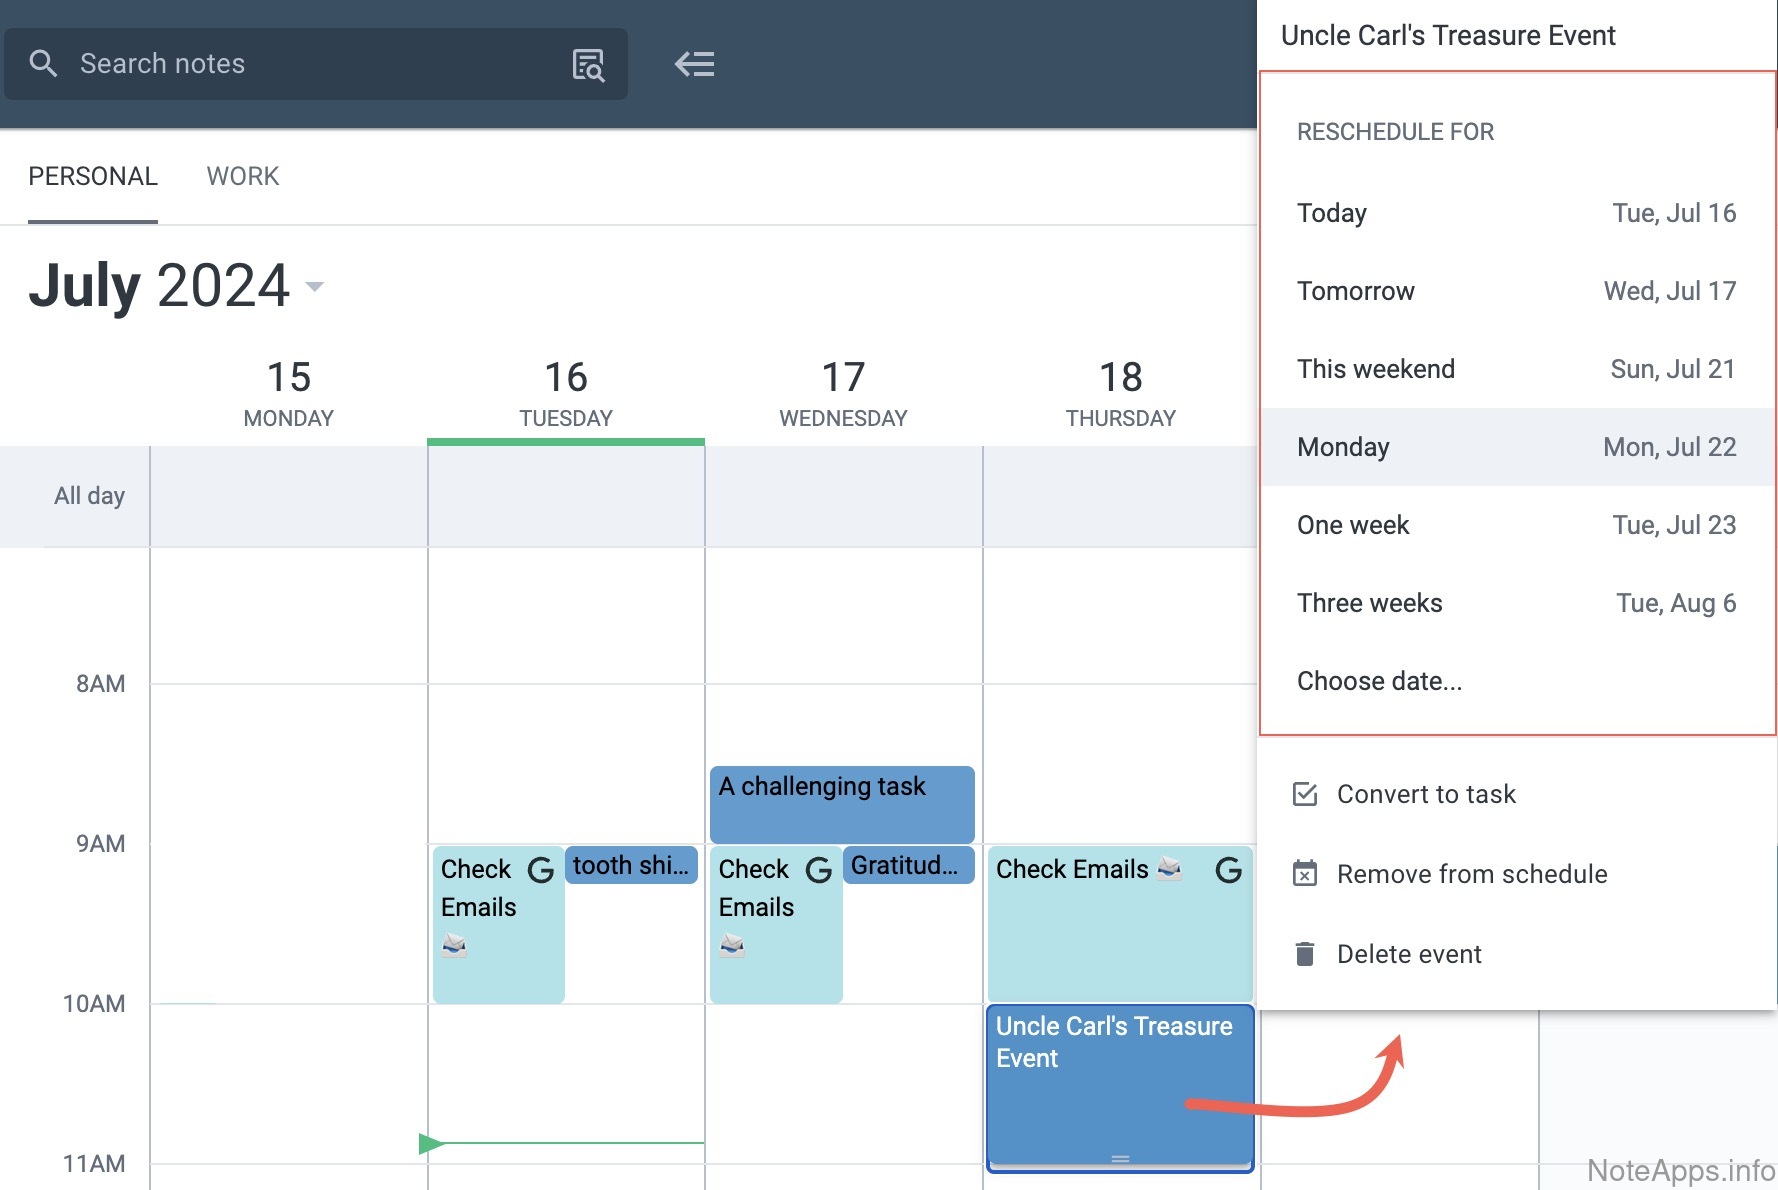Screen dimensions: 1778x1190
Task: Switch to the WORK tab
Action: coord(242,176)
